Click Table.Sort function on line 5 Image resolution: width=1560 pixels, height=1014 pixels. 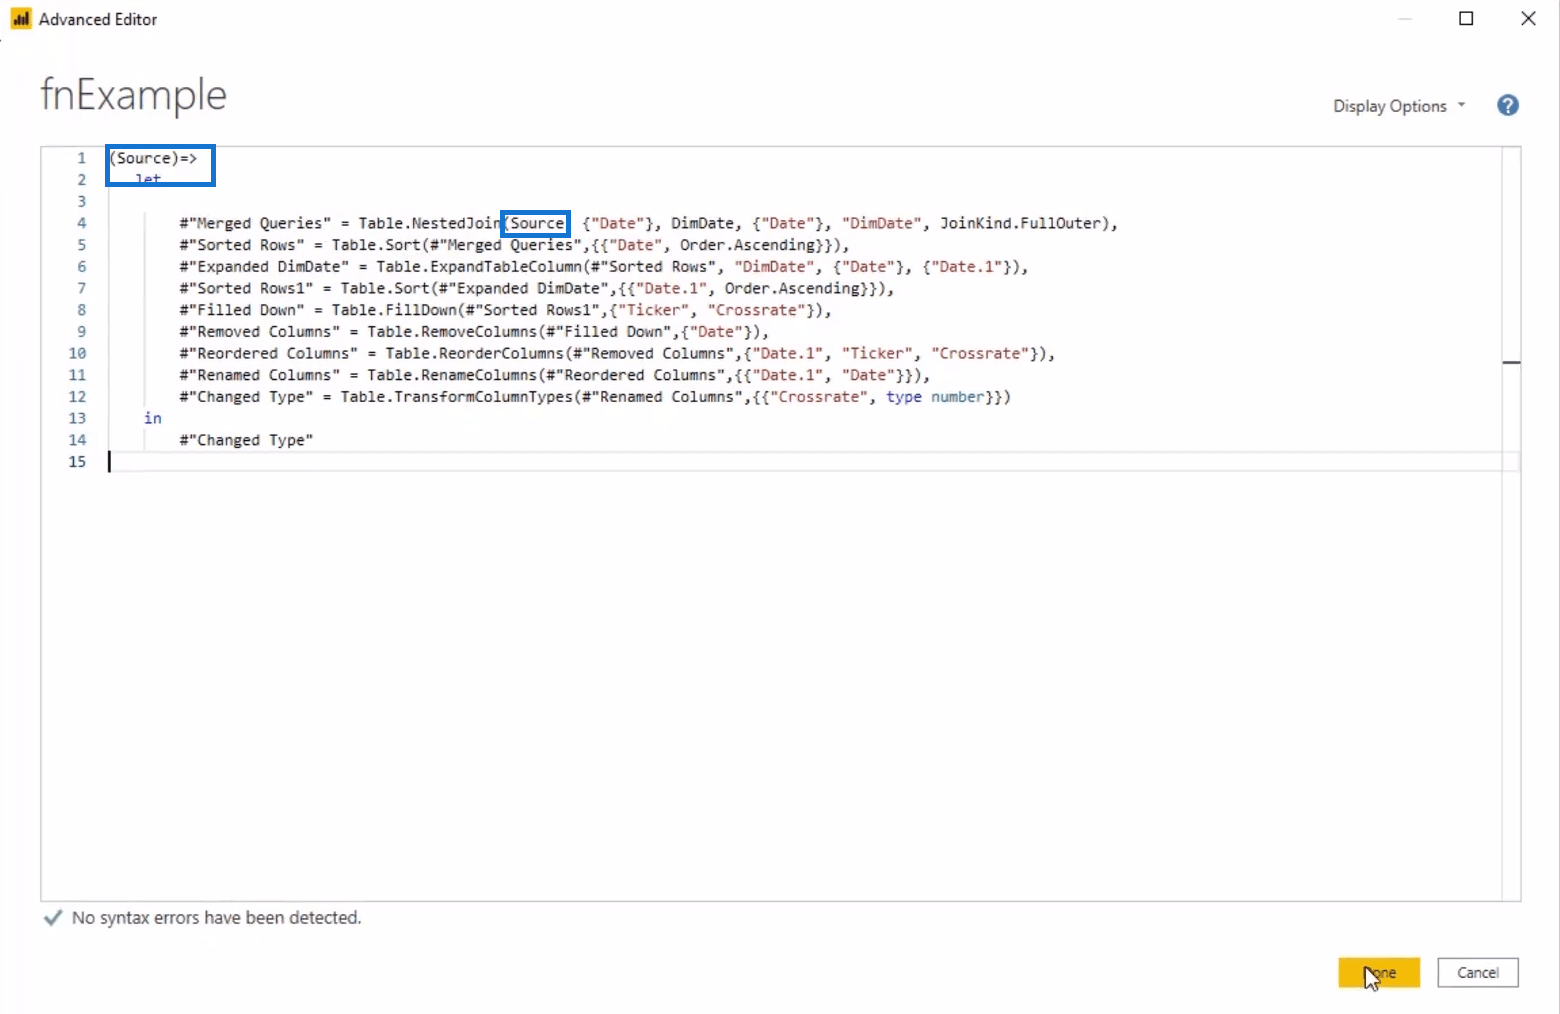[376, 245]
